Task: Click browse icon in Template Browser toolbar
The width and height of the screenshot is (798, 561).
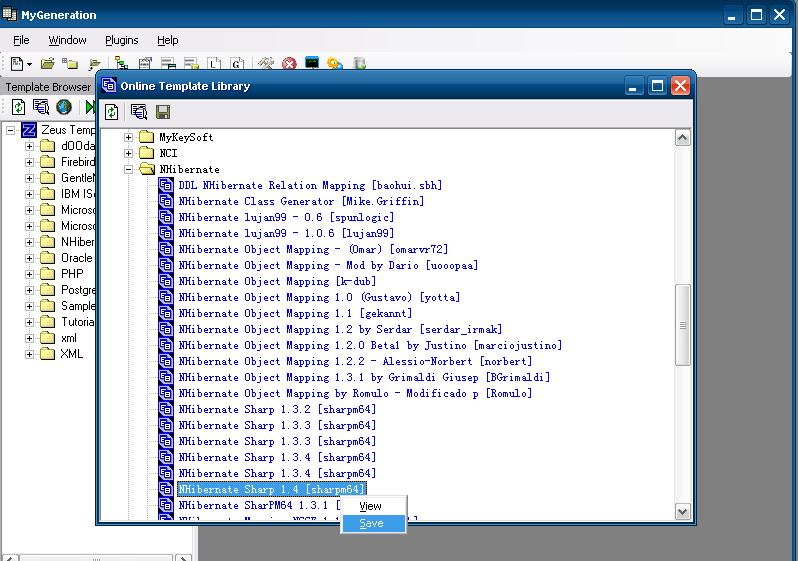Action: [x=41, y=107]
